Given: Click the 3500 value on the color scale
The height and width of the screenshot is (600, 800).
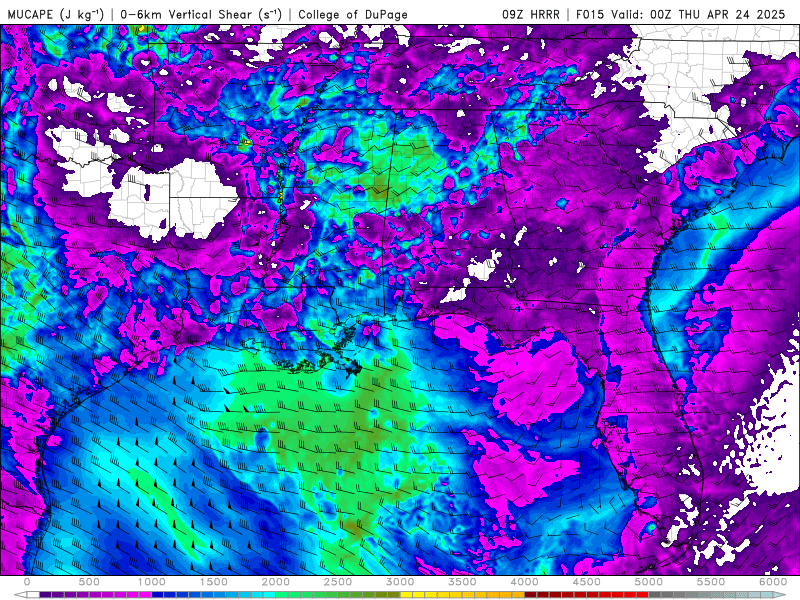Looking at the screenshot, I should (463, 582).
